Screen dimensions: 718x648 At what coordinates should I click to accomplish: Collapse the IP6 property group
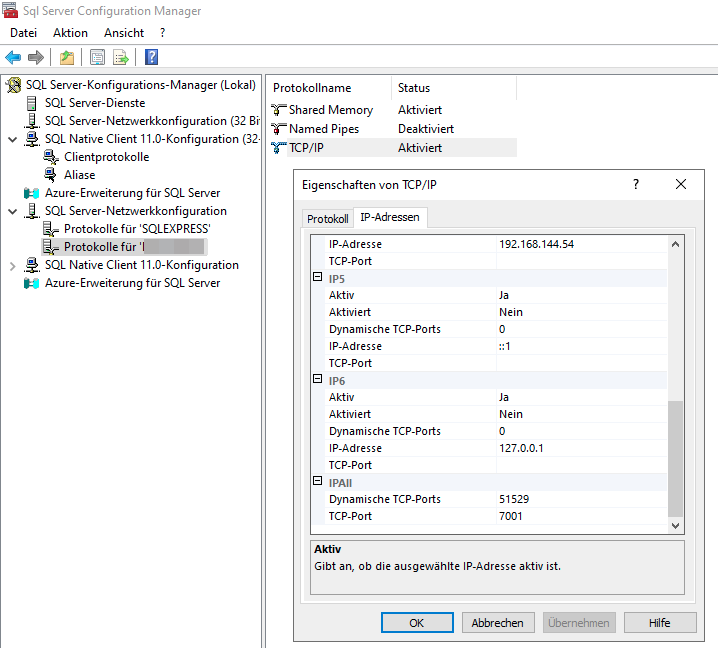point(317,379)
